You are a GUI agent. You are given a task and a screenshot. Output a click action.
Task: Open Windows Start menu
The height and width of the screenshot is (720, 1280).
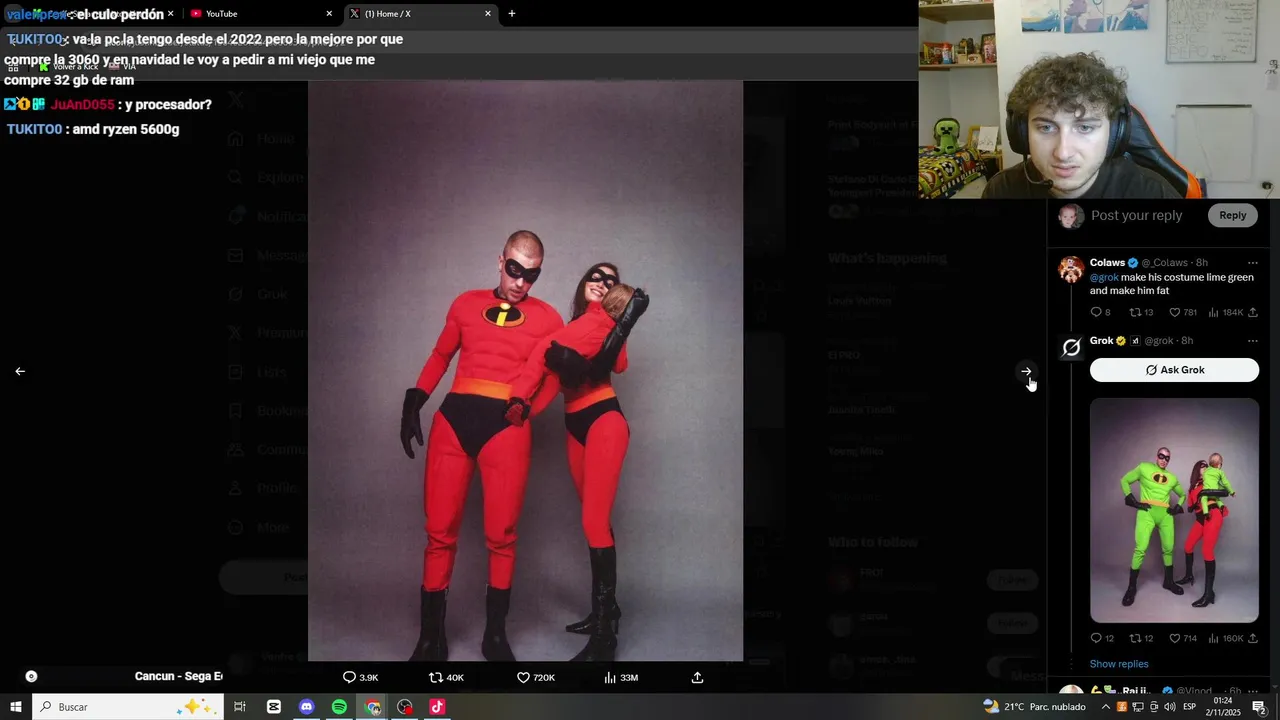pyautogui.click(x=16, y=707)
